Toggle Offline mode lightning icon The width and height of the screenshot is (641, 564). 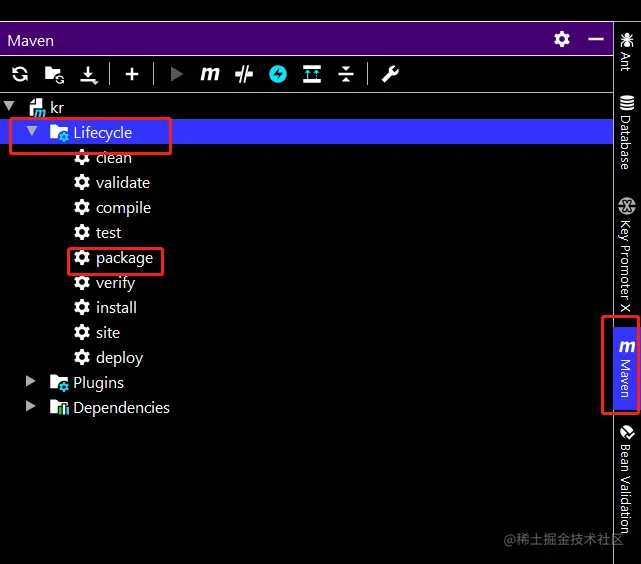click(x=278, y=74)
